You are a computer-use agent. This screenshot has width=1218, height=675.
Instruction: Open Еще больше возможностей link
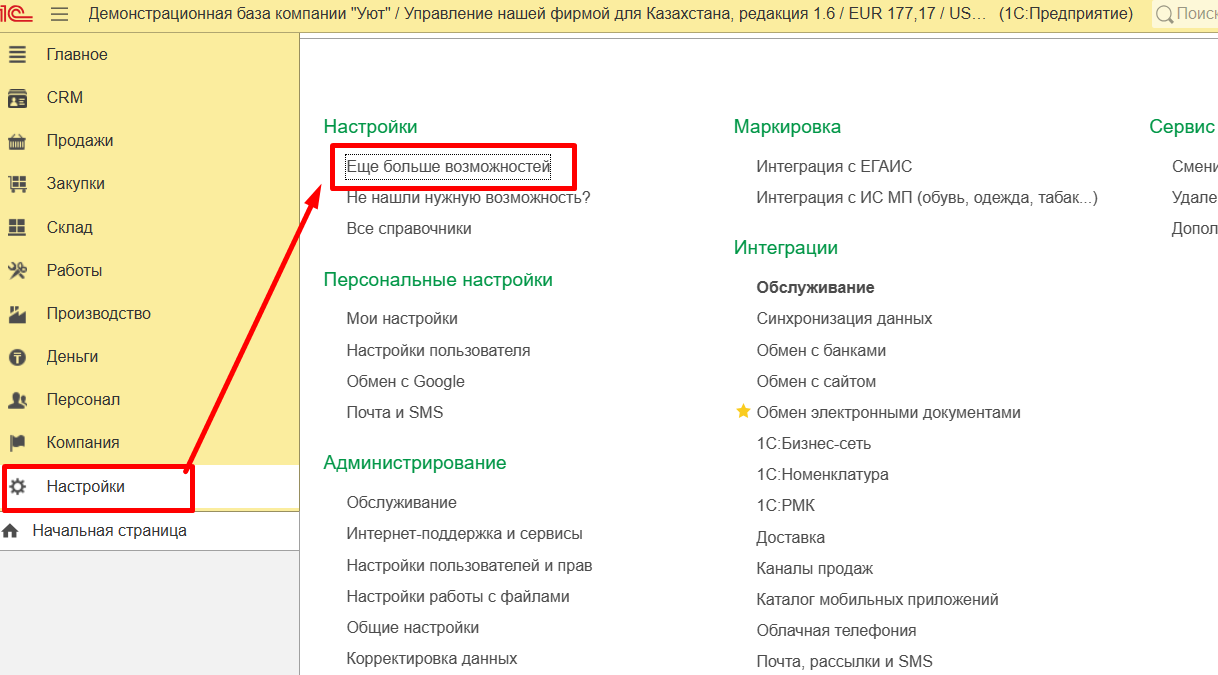point(448,167)
